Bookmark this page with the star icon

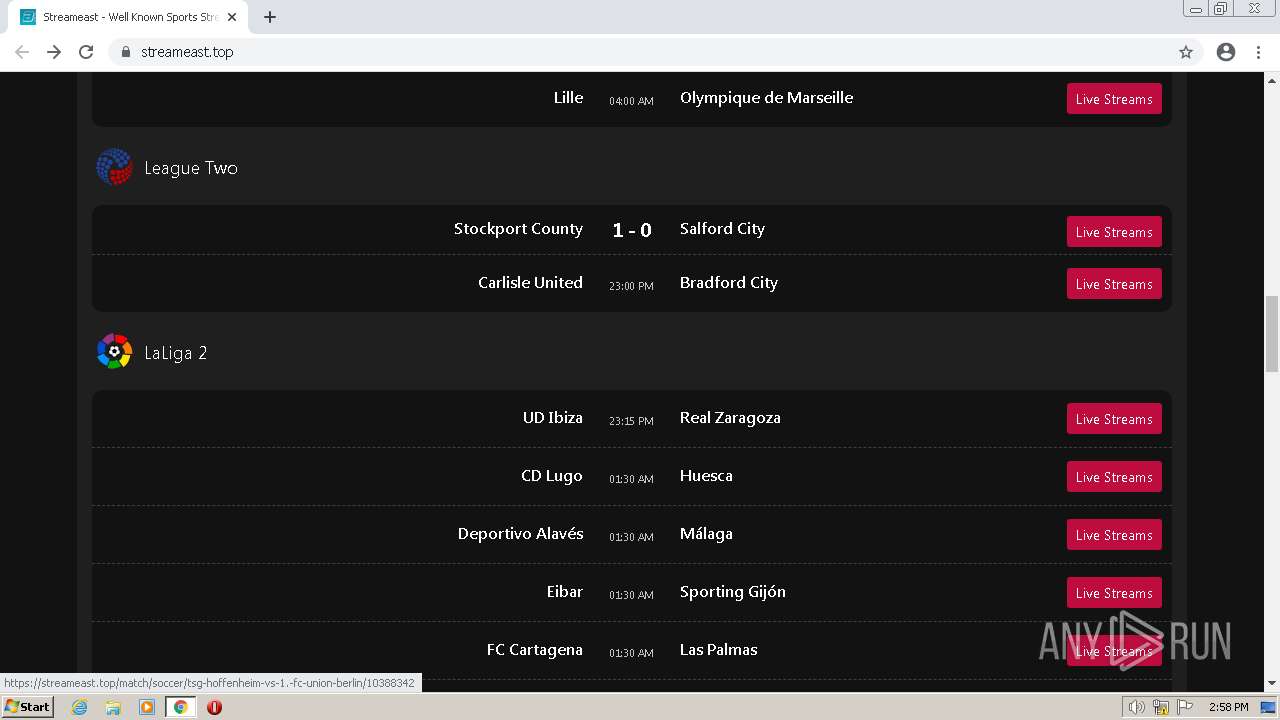(x=1186, y=52)
